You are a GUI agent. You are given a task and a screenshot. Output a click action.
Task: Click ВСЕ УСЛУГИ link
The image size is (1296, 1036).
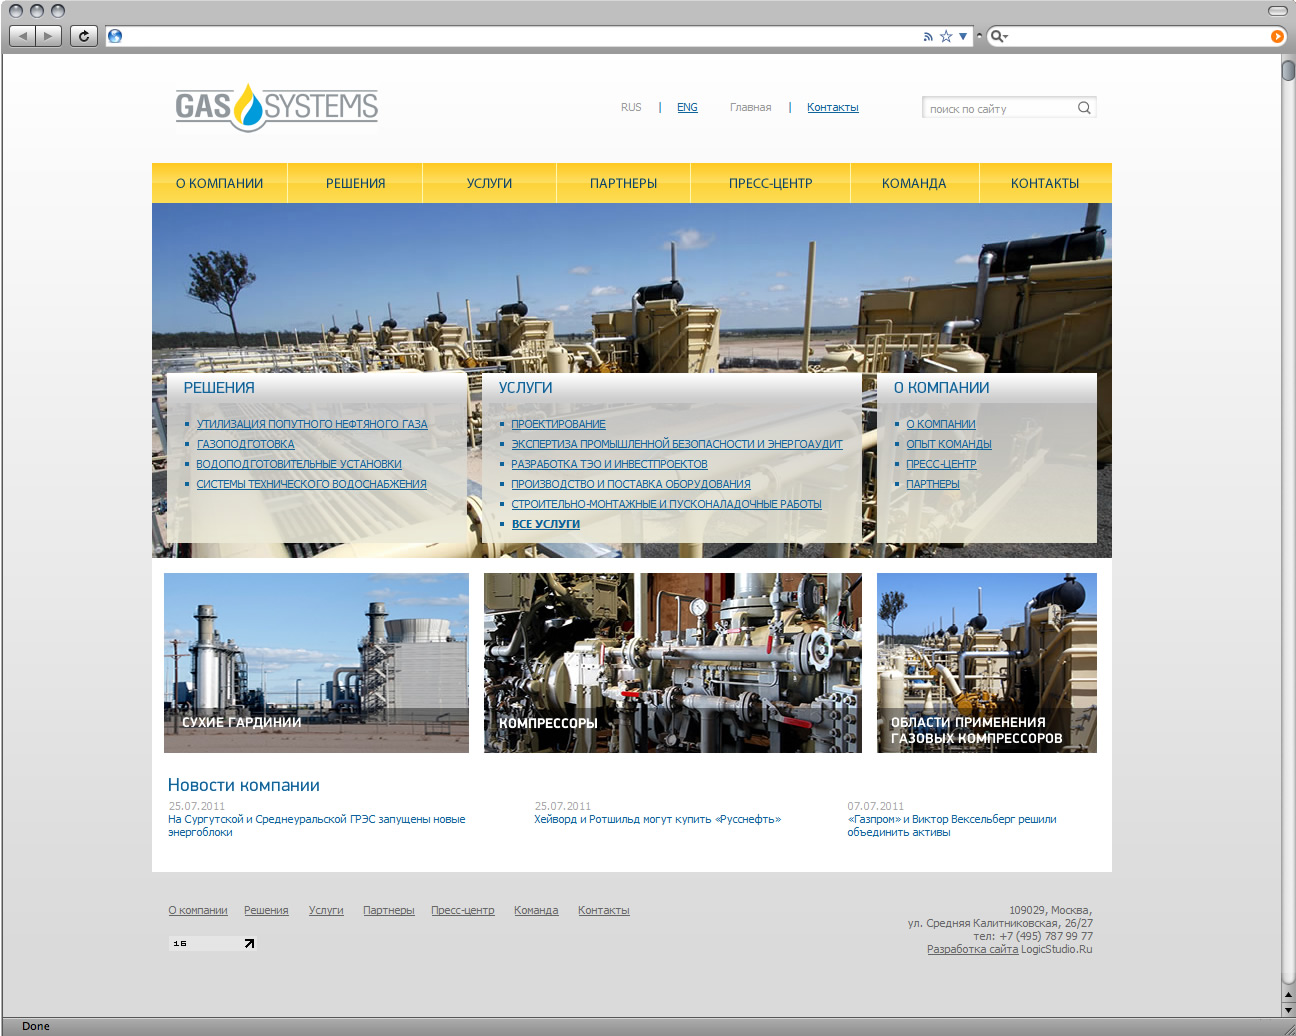[x=546, y=524]
